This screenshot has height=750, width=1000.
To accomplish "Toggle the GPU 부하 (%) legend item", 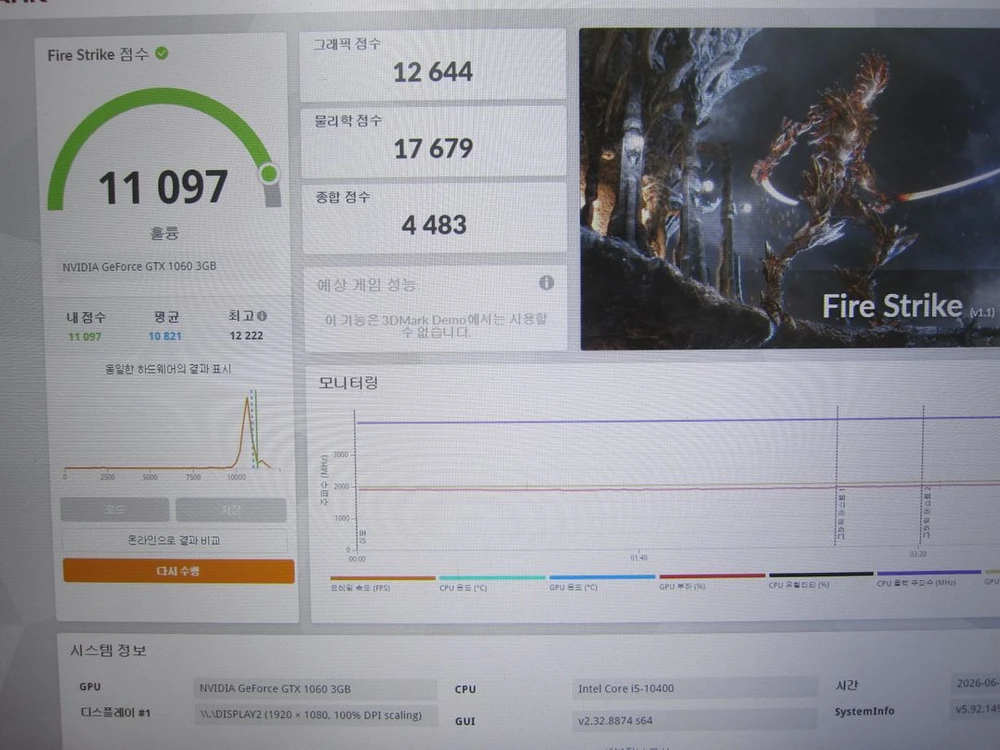I will tap(711, 582).
